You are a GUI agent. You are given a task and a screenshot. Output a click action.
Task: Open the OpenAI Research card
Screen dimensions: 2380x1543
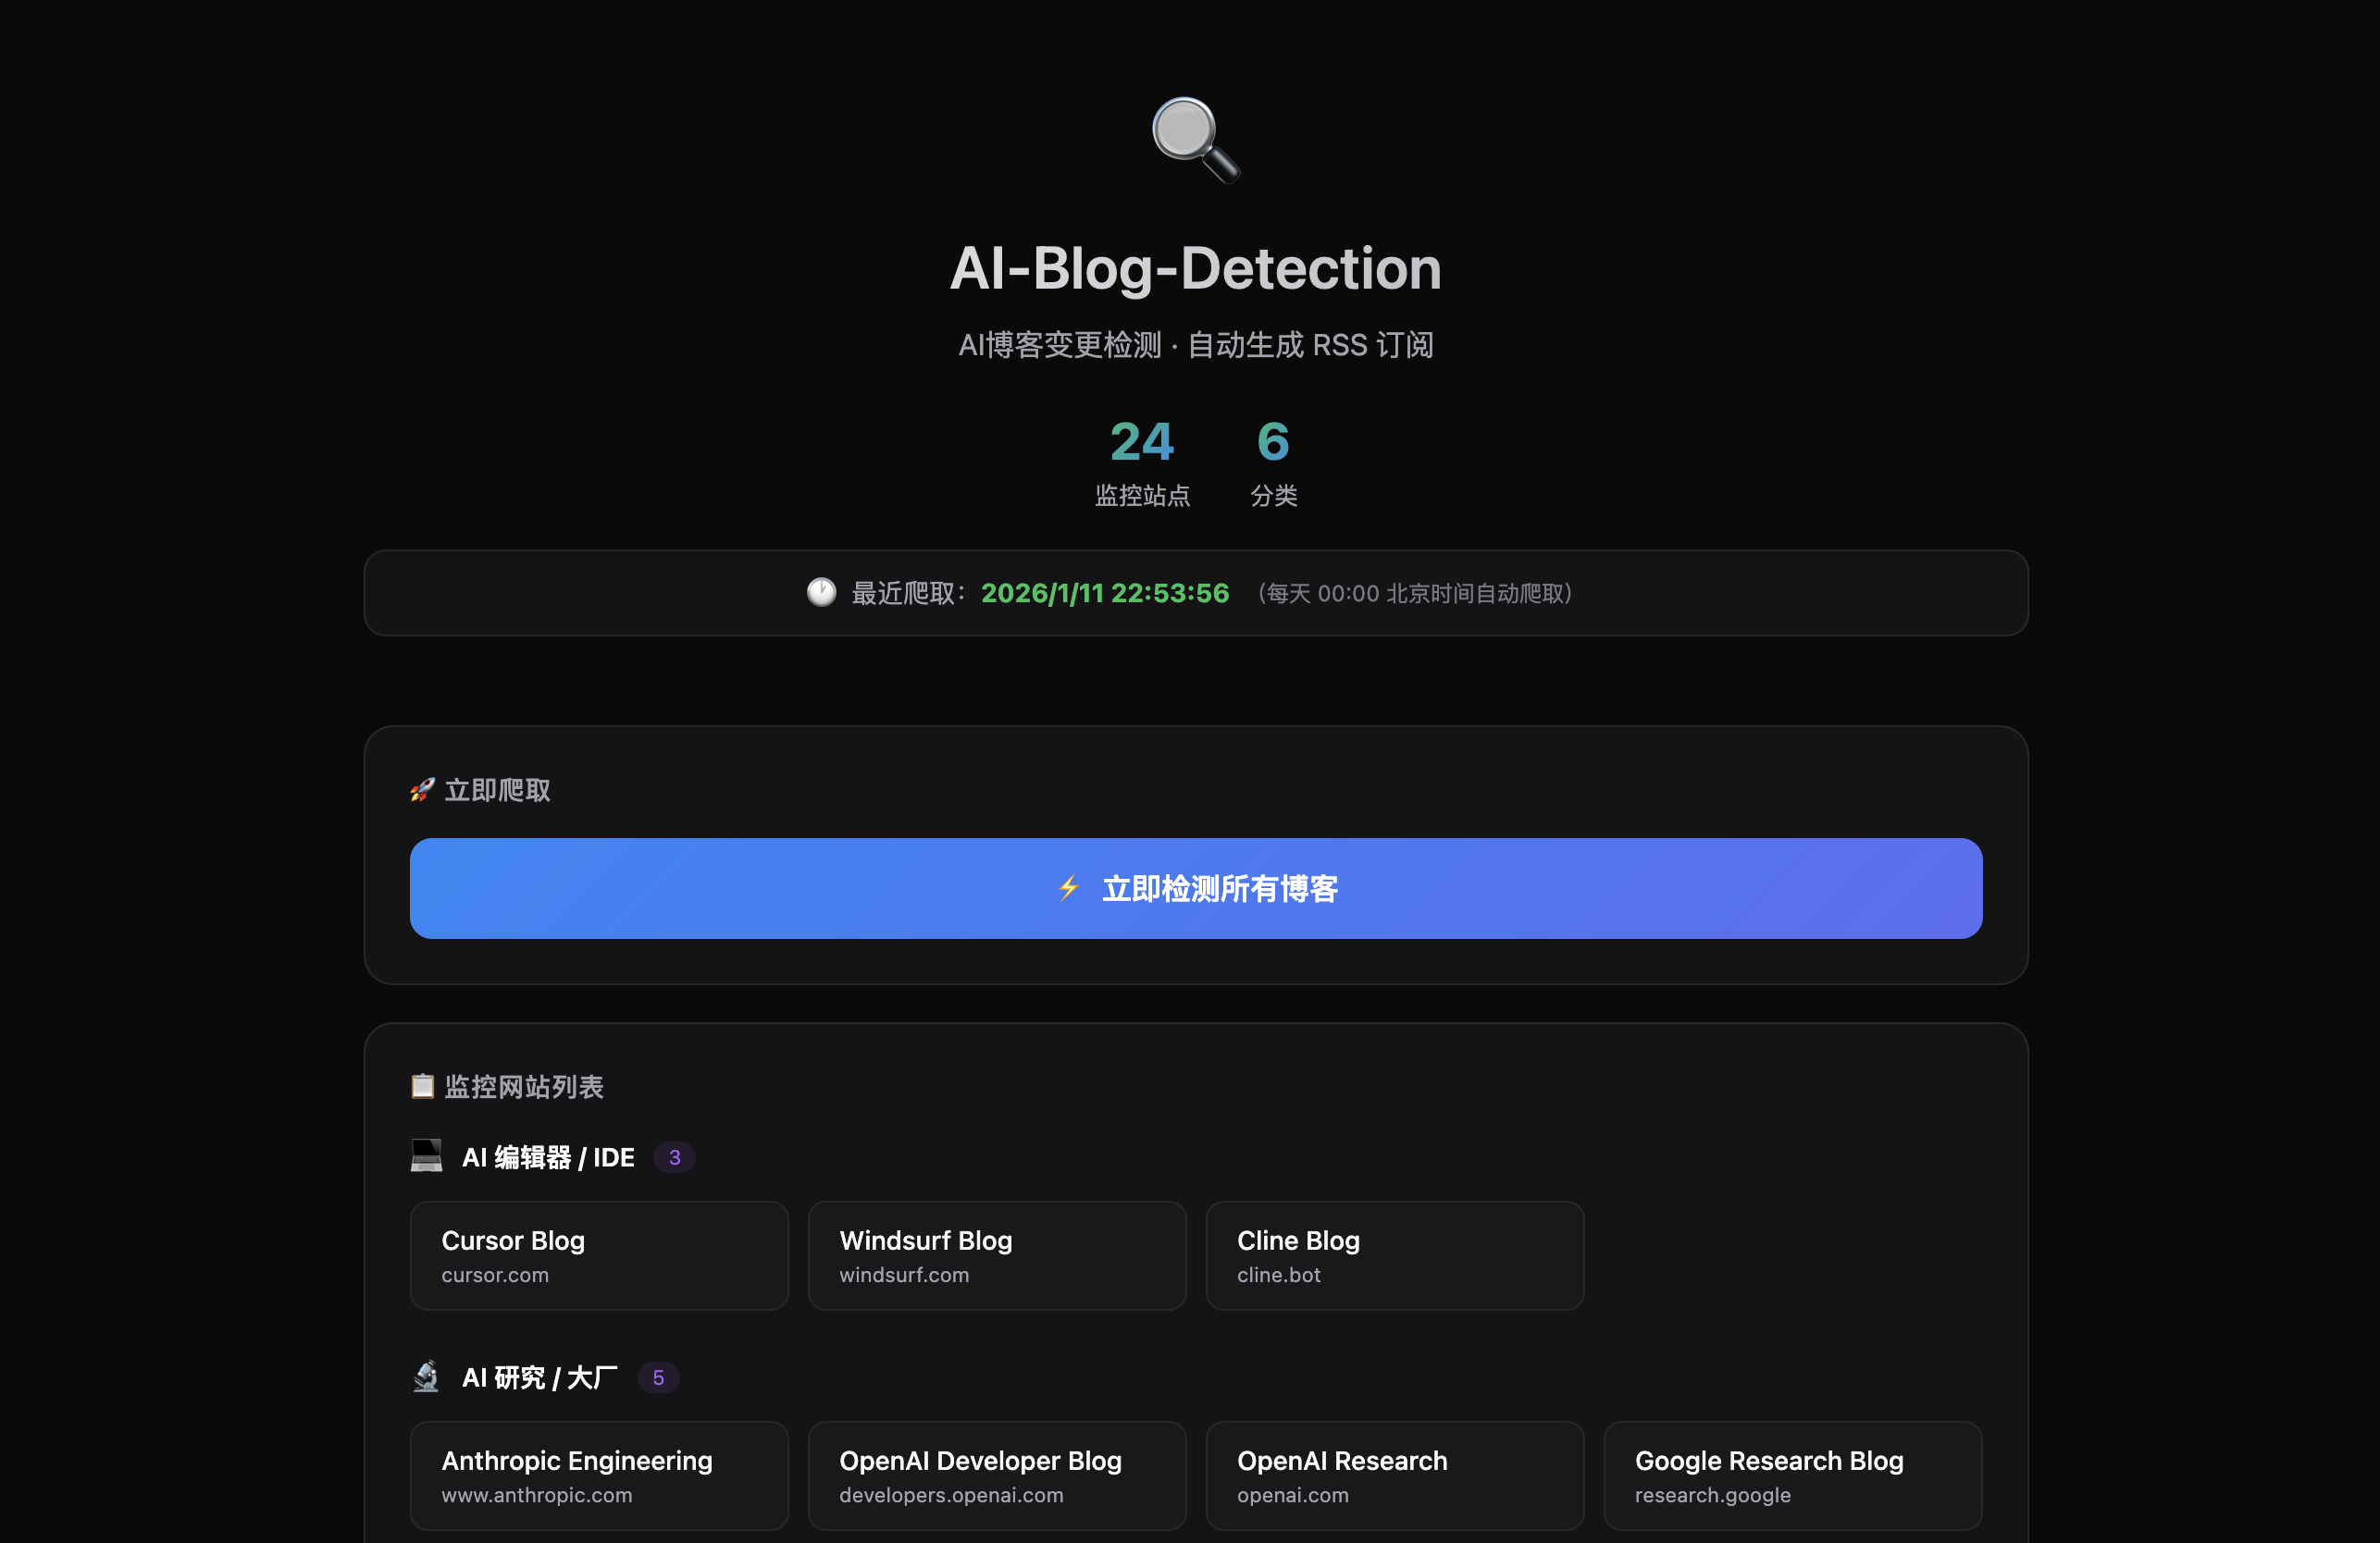point(1394,1475)
